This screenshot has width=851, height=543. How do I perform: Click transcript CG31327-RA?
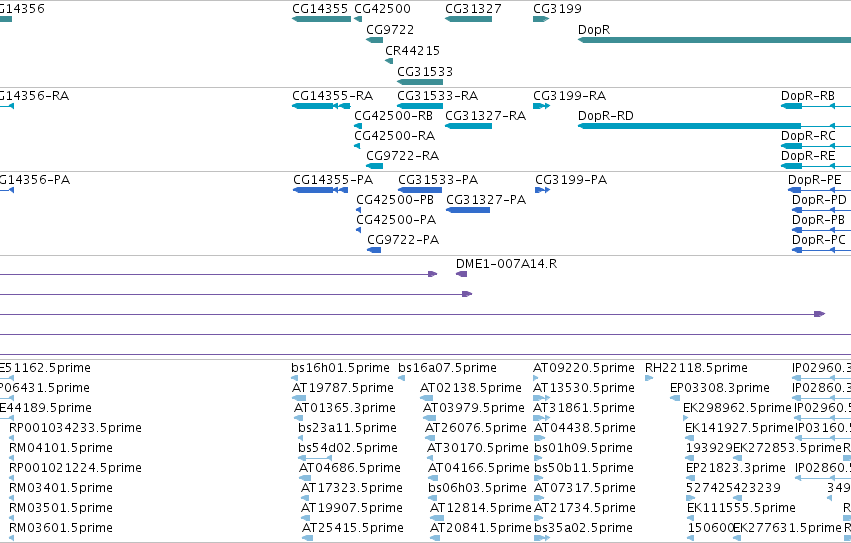click(x=468, y=126)
